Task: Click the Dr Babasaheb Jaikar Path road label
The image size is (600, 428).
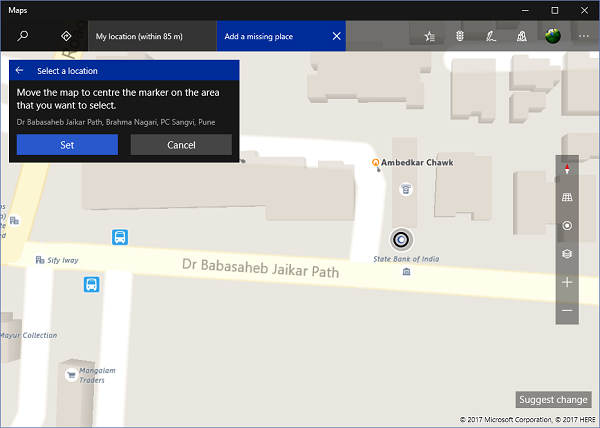Action: (x=260, y=268)
